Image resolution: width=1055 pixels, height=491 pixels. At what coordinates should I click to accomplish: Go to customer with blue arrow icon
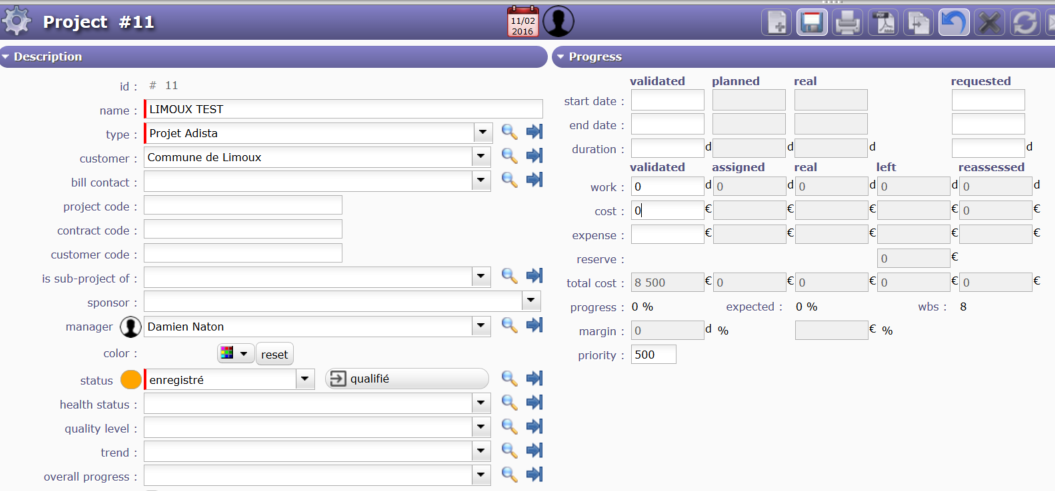tap(534, 156)
